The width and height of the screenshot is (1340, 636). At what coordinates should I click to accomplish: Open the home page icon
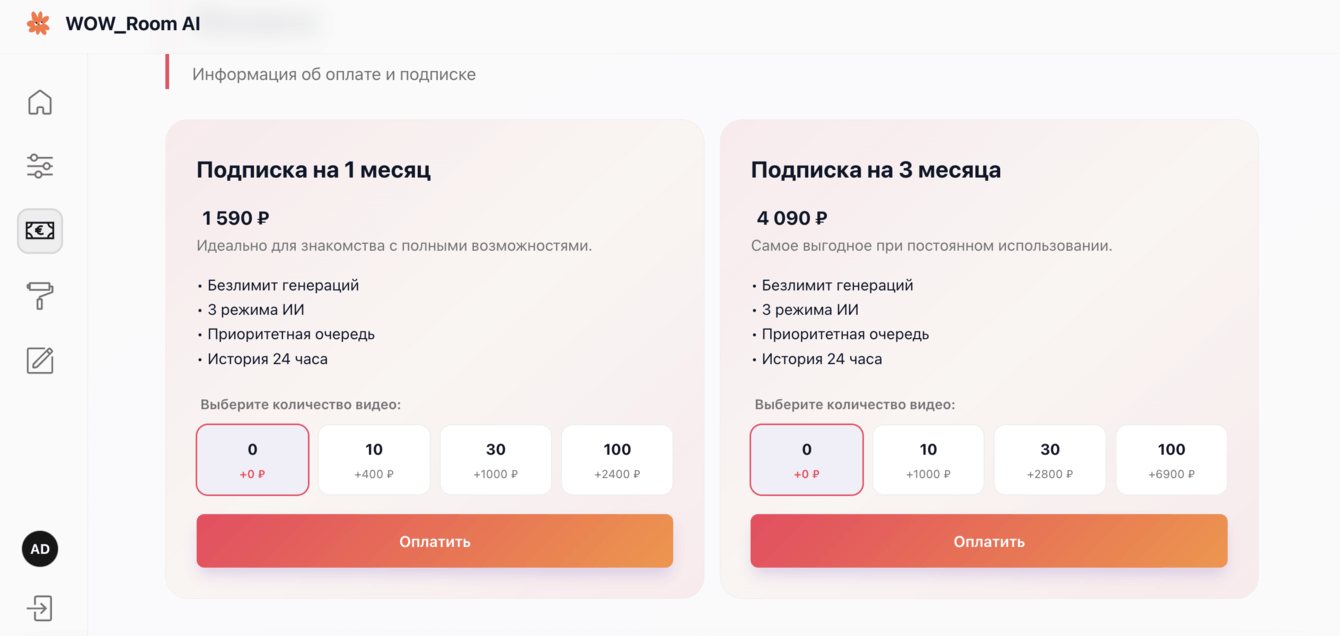point(40,102)
